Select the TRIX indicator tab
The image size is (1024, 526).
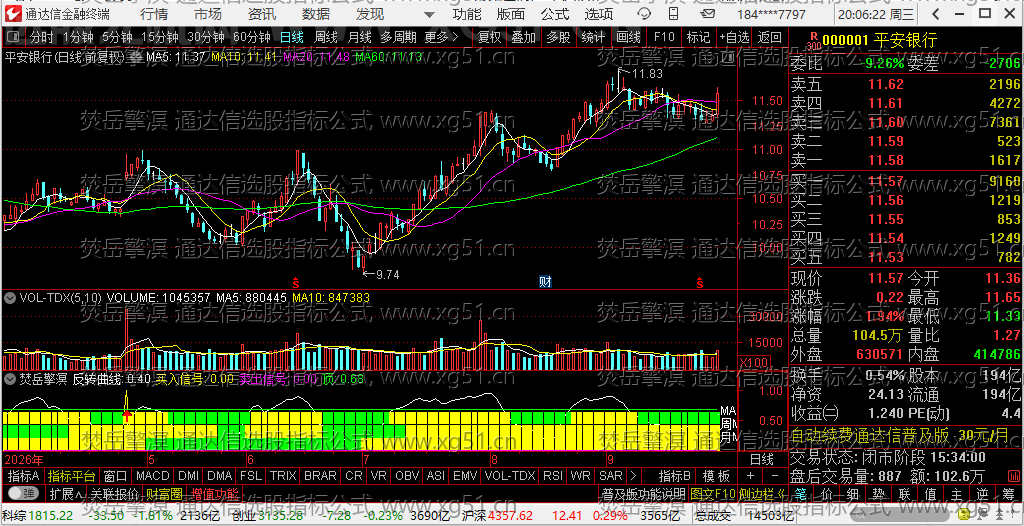283,476
